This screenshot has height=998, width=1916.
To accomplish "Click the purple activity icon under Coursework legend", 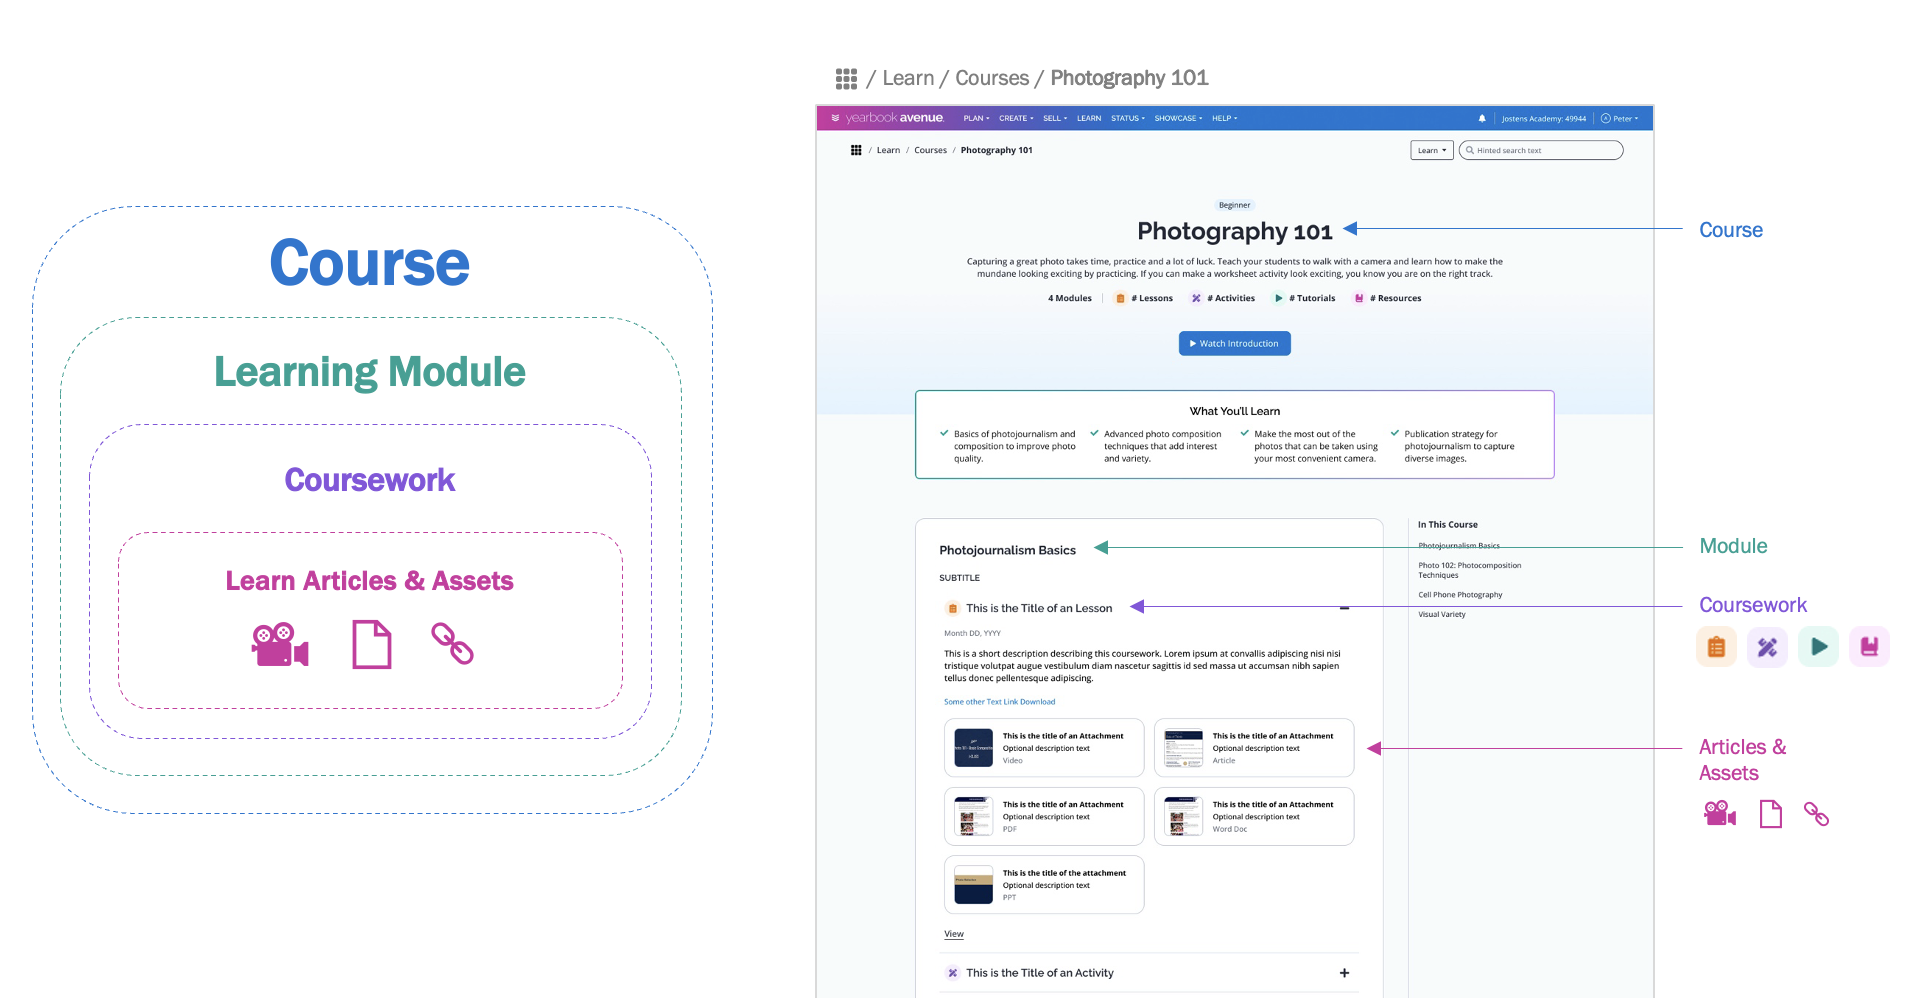I will pyautogui.click(x=1767, y=647).
